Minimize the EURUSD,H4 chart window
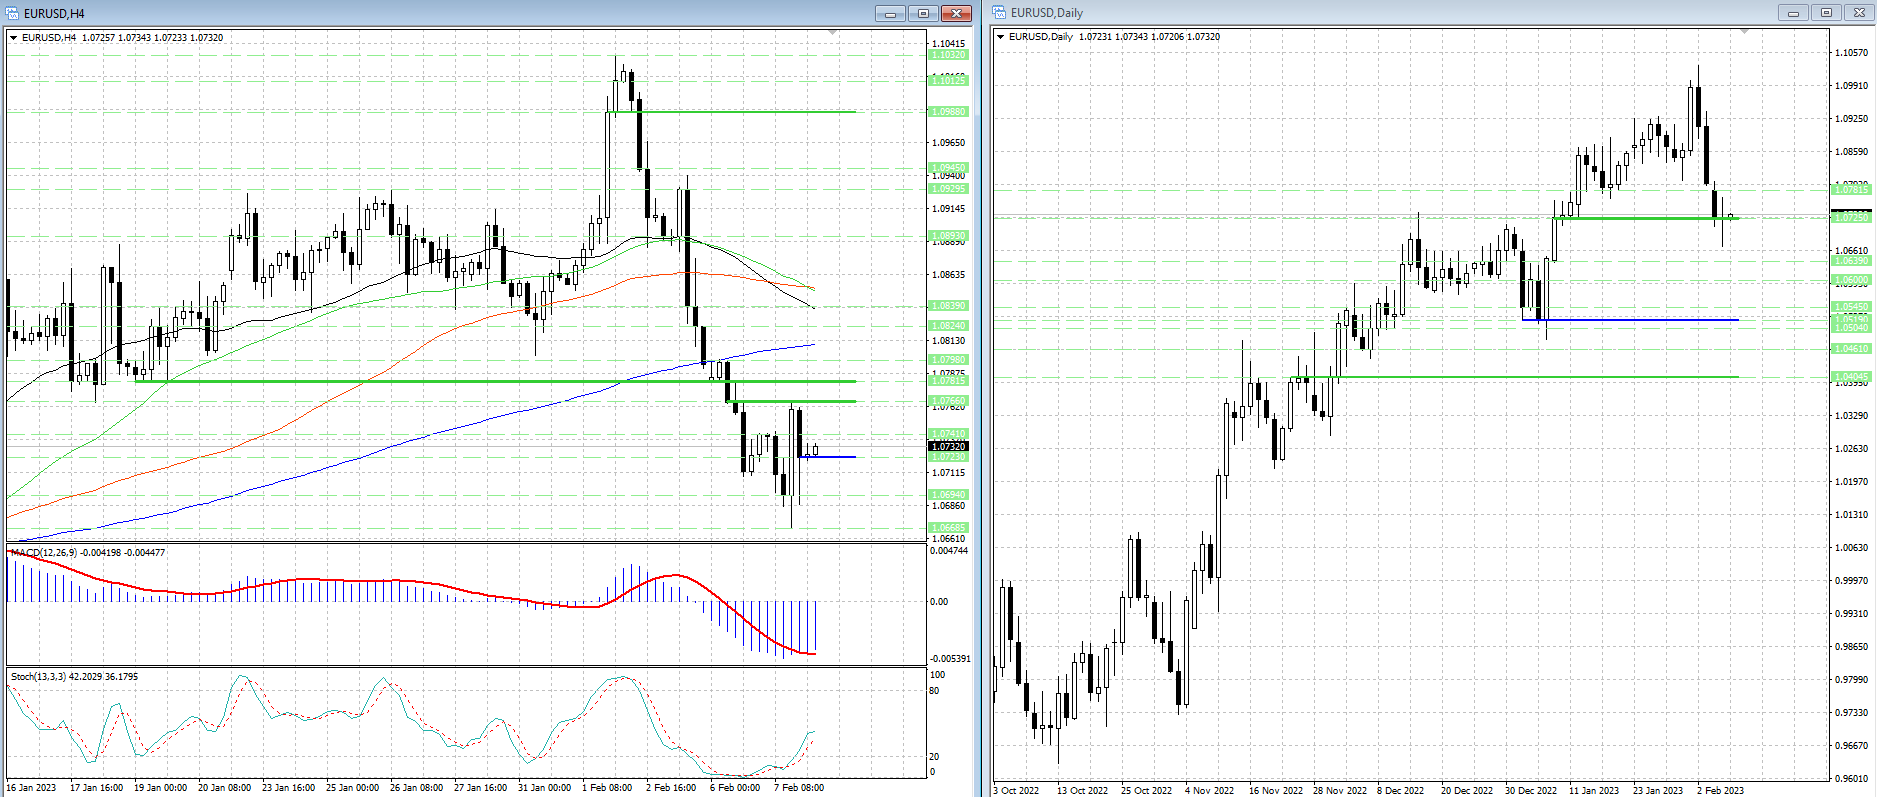1877x797 pixels. (x=889, y=13)
